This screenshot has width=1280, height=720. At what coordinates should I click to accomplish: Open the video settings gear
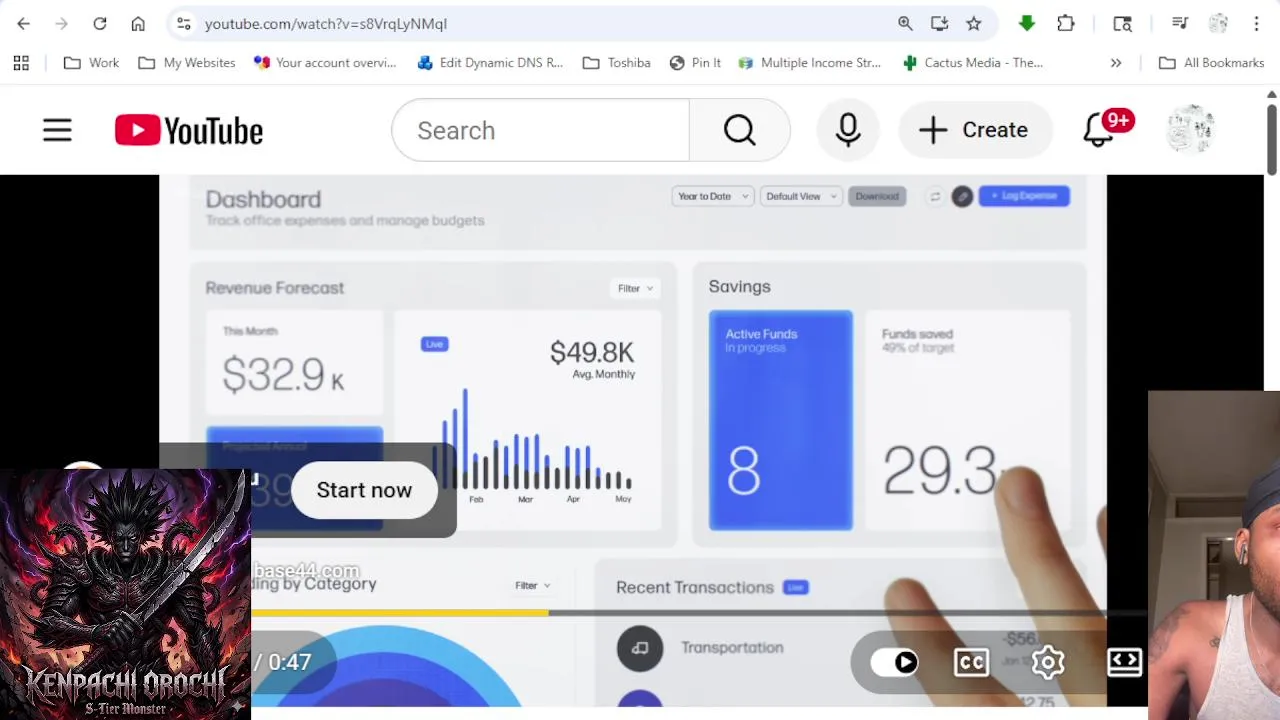pos(1048,662)
